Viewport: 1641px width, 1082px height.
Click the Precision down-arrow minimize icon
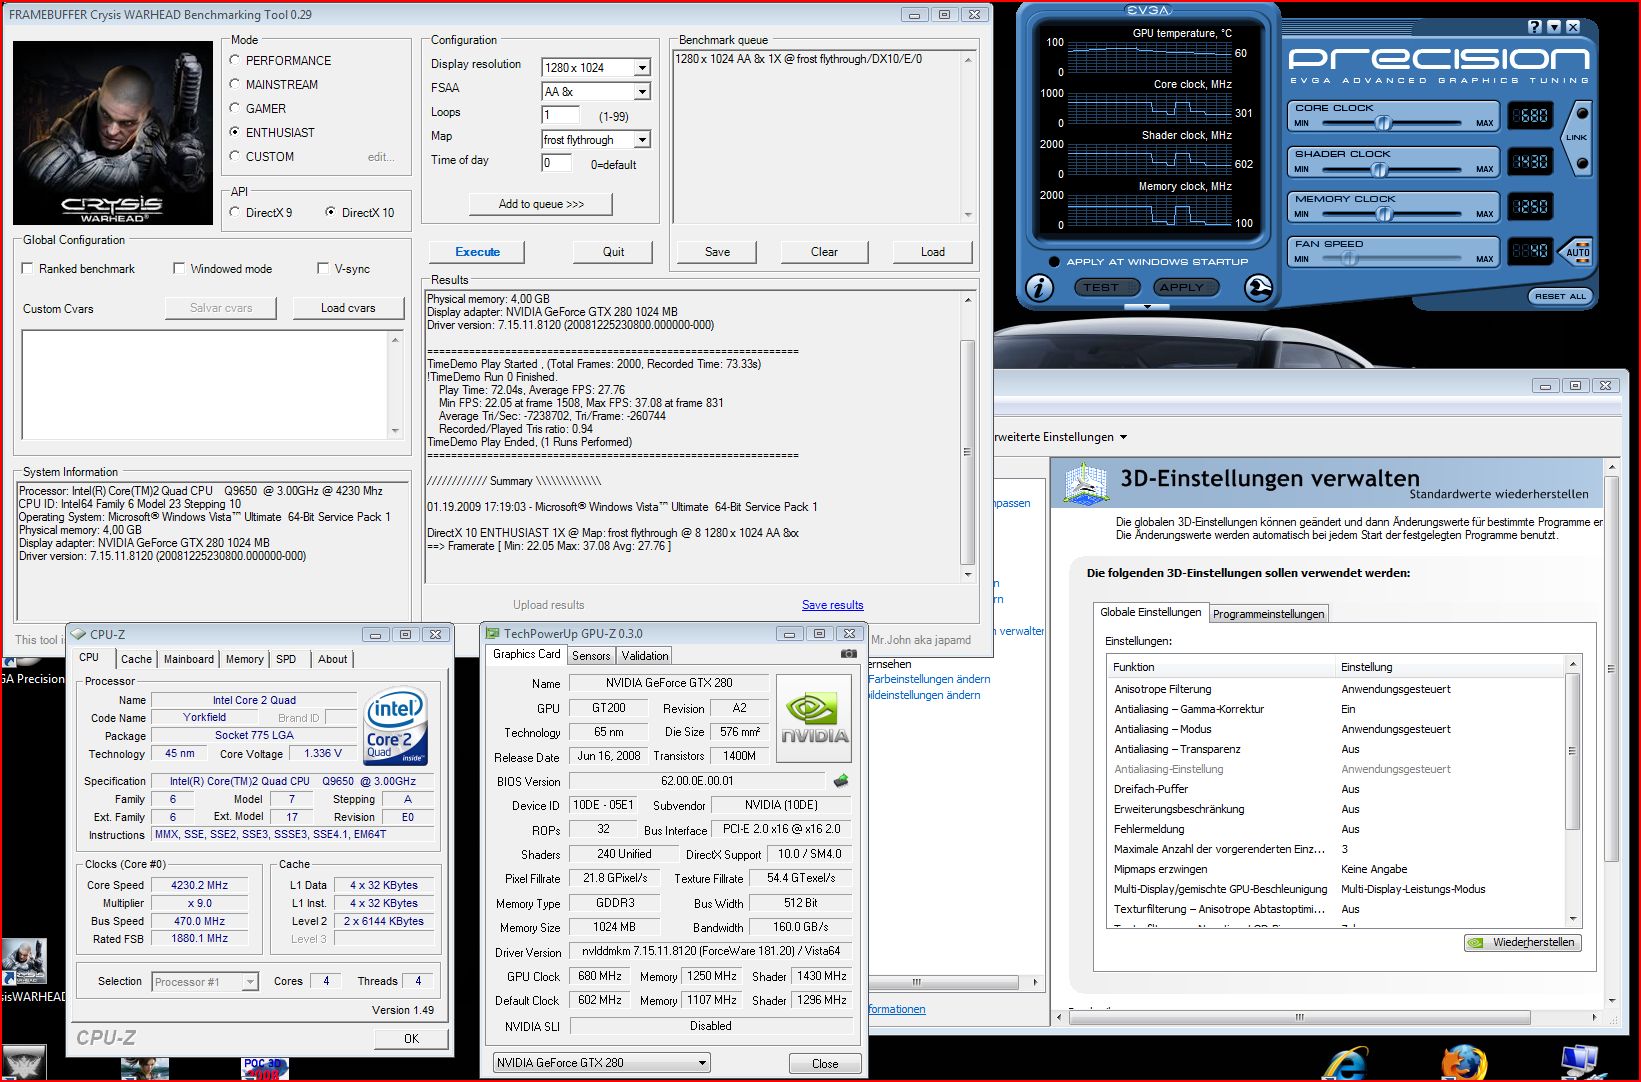pyautogui.click(x=1553, y=27)
